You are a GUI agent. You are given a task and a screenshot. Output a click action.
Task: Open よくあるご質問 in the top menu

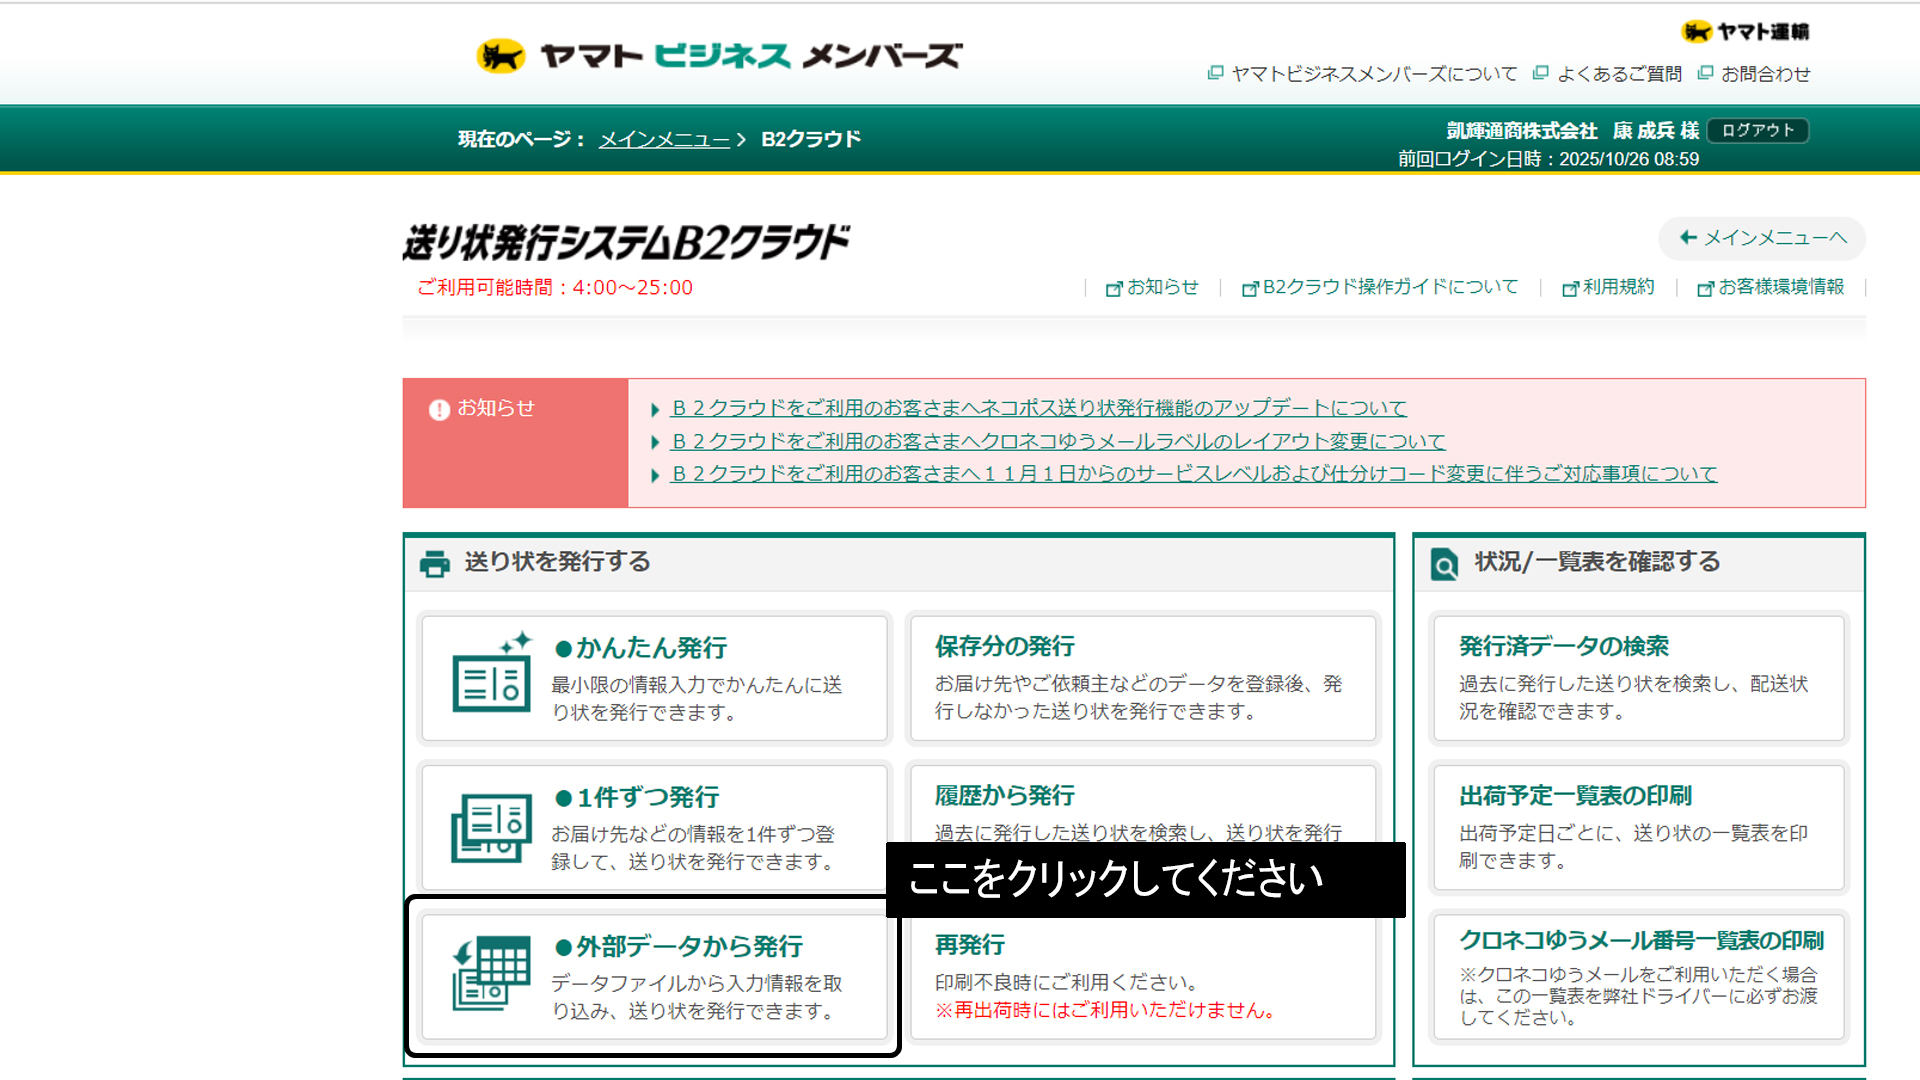click(1618, 74)
